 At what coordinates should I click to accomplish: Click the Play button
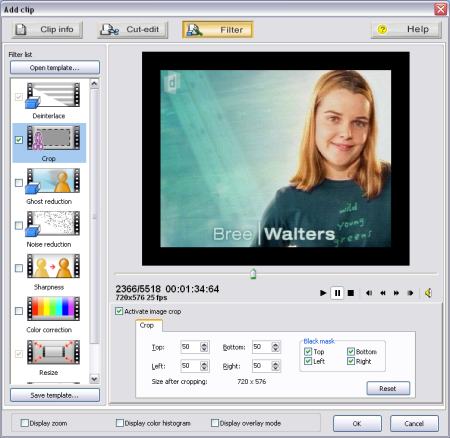point(323,293)
